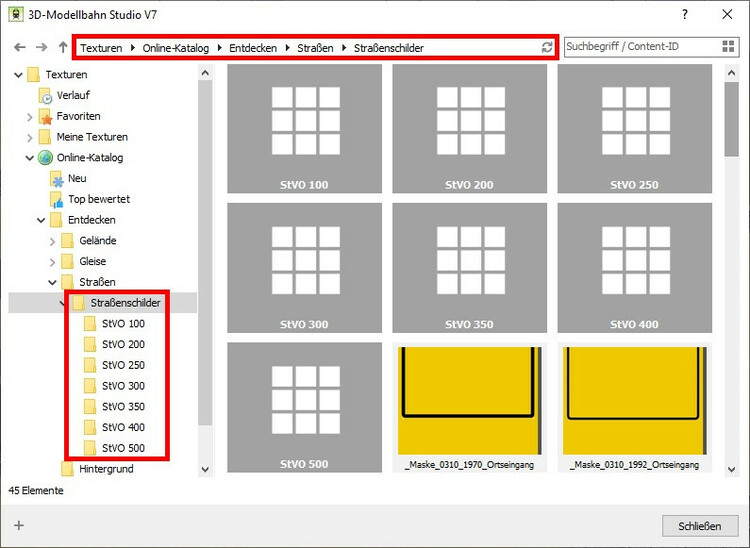Click the thumbnail pane scroll-up arrow

pyautogui.click(x=731, y=73)
